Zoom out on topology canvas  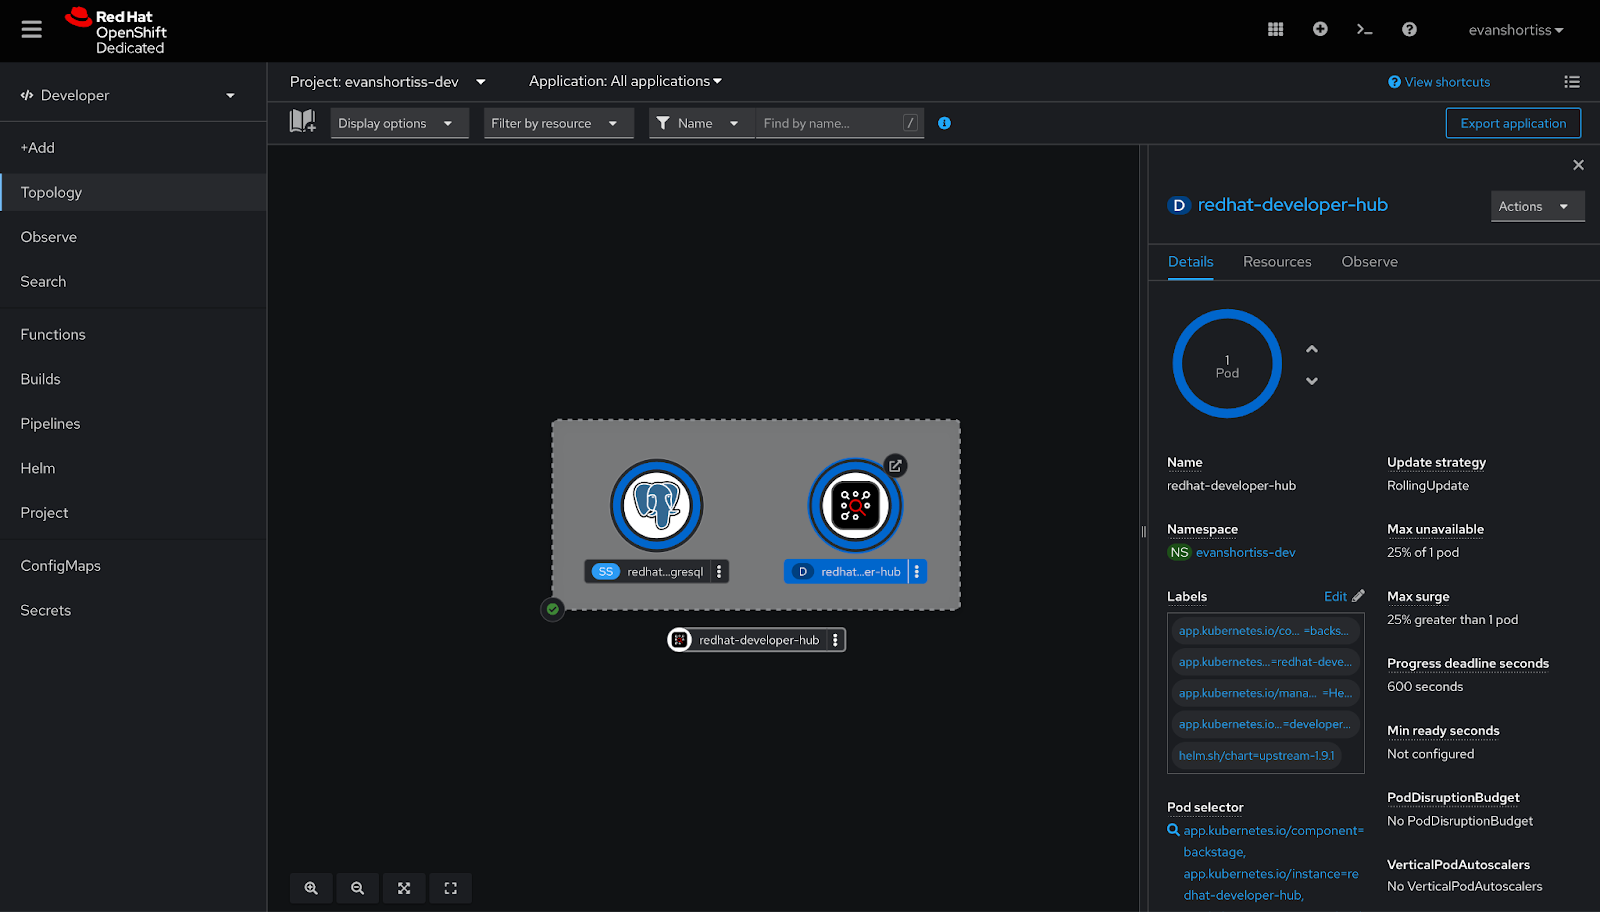pyautogui.click(x=357, y=888)
